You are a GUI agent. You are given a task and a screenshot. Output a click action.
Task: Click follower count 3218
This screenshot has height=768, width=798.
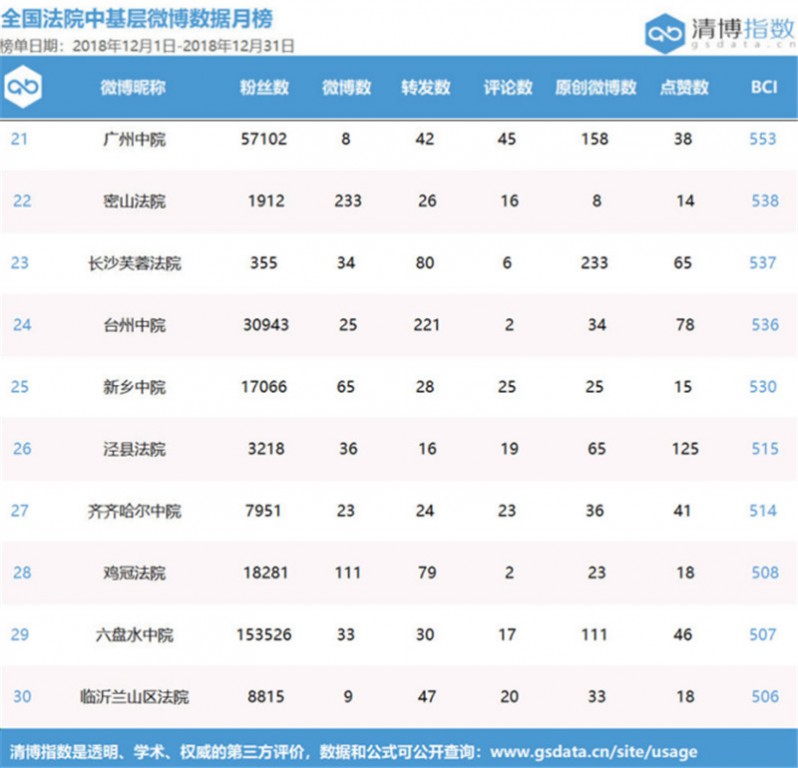pos(266,449)
